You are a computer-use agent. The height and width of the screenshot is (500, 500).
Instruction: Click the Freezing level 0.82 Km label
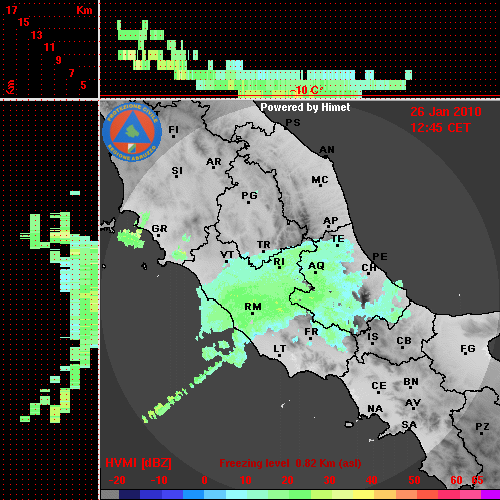point(290,463)
